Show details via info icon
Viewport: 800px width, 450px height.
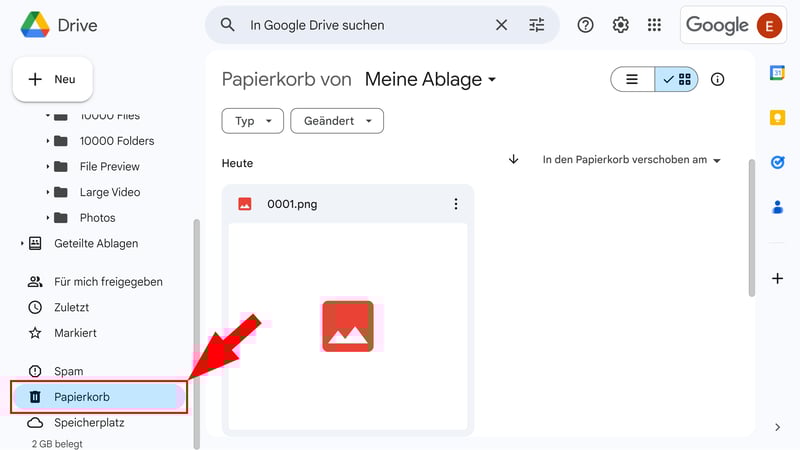(x=717, y=80)
